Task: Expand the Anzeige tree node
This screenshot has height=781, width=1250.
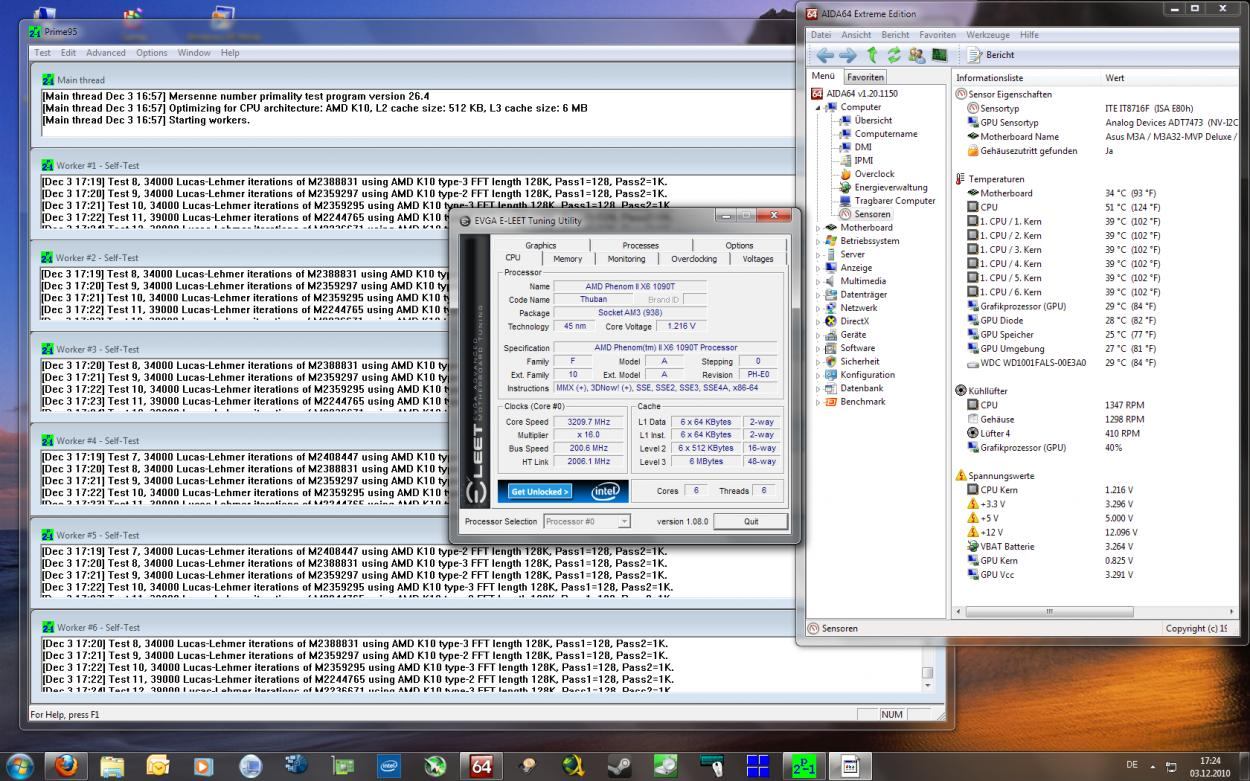Action: pos(818,268)
